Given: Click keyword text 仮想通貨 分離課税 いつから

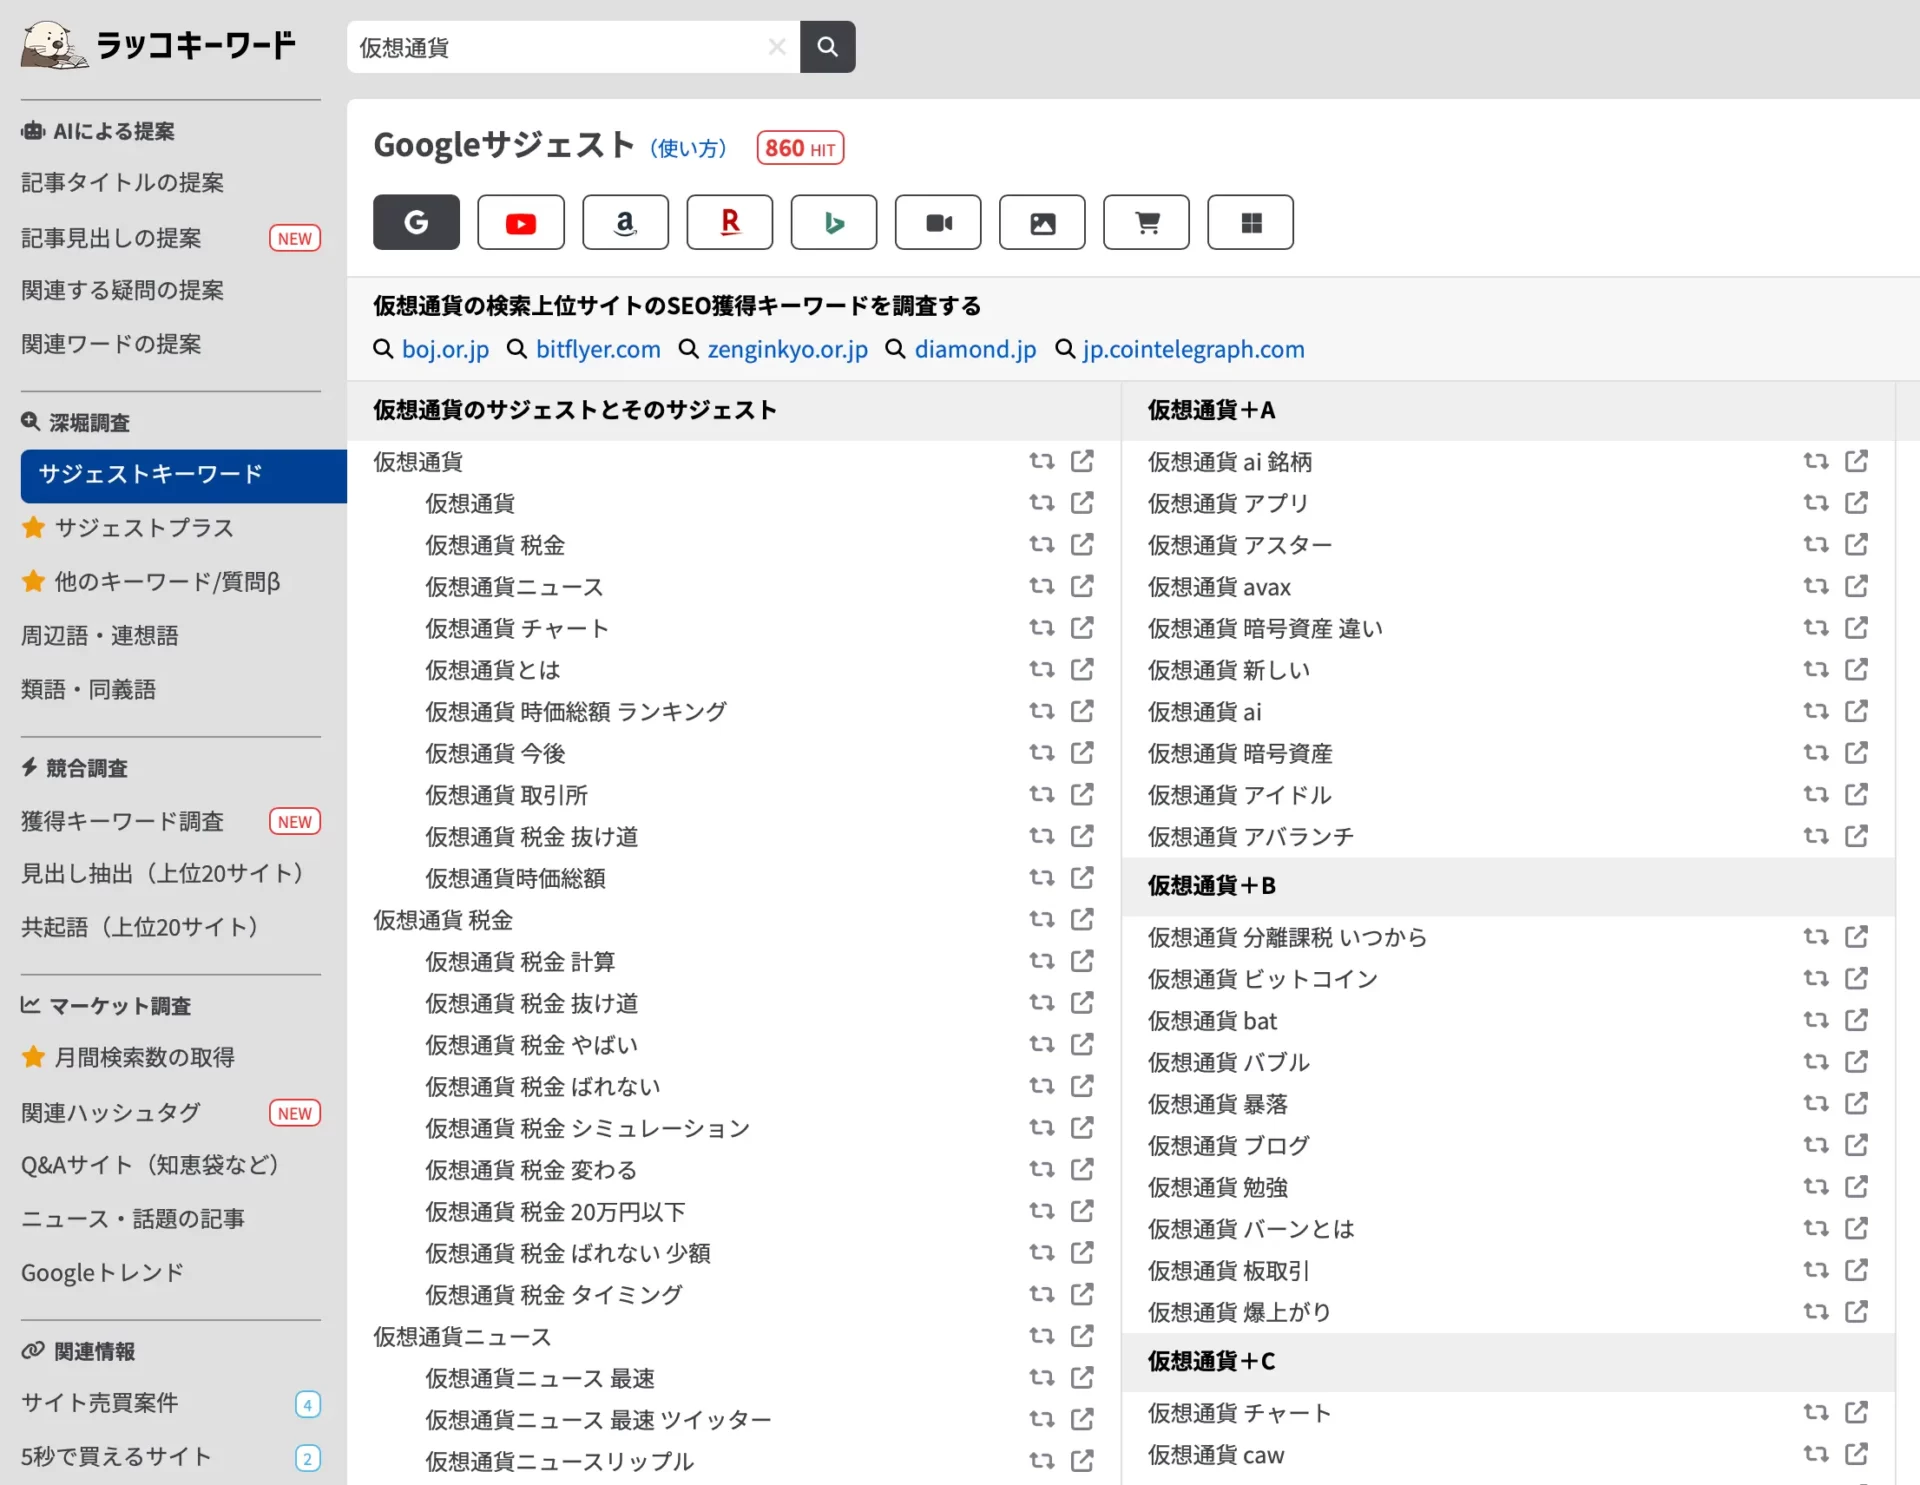Looking at the screenshot, I should coord(1287,938).
